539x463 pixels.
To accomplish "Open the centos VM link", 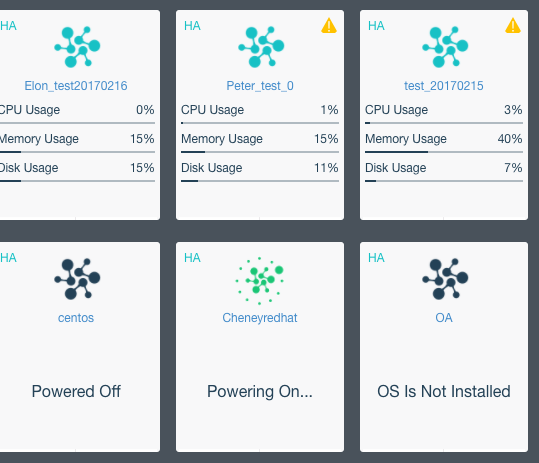I will coord(76,318).
